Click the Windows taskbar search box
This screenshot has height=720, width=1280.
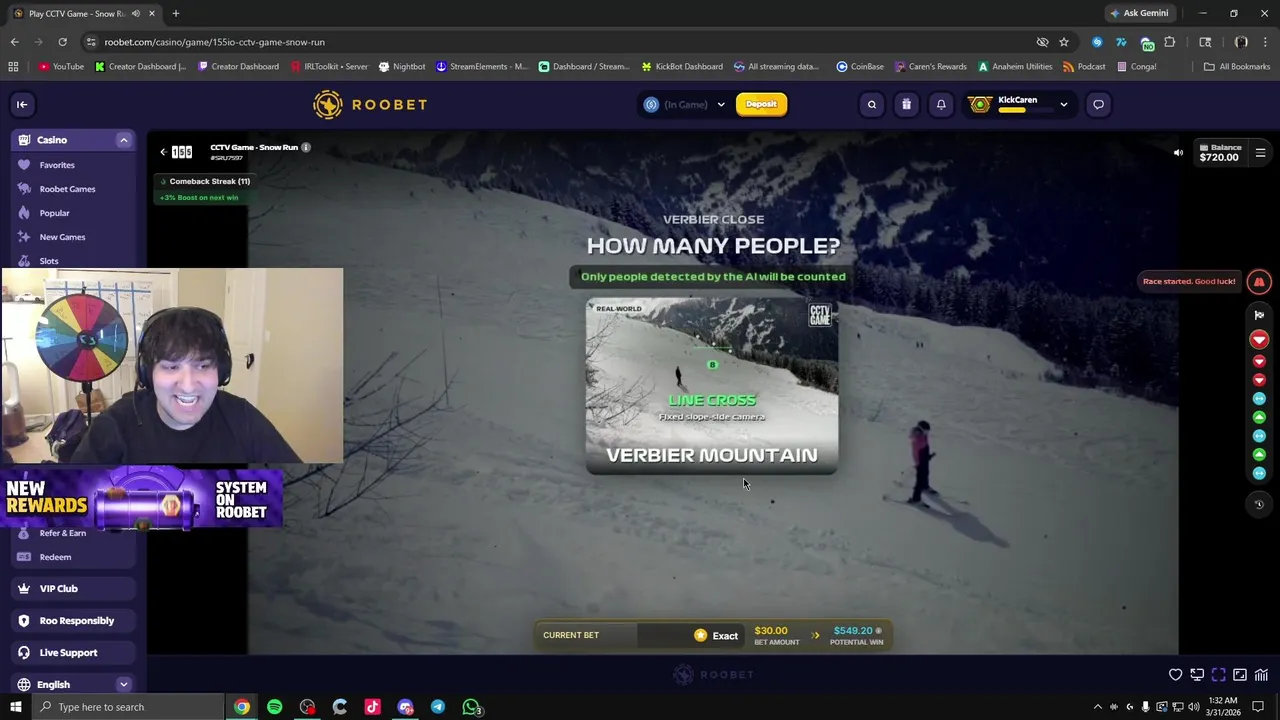(127, 707)
